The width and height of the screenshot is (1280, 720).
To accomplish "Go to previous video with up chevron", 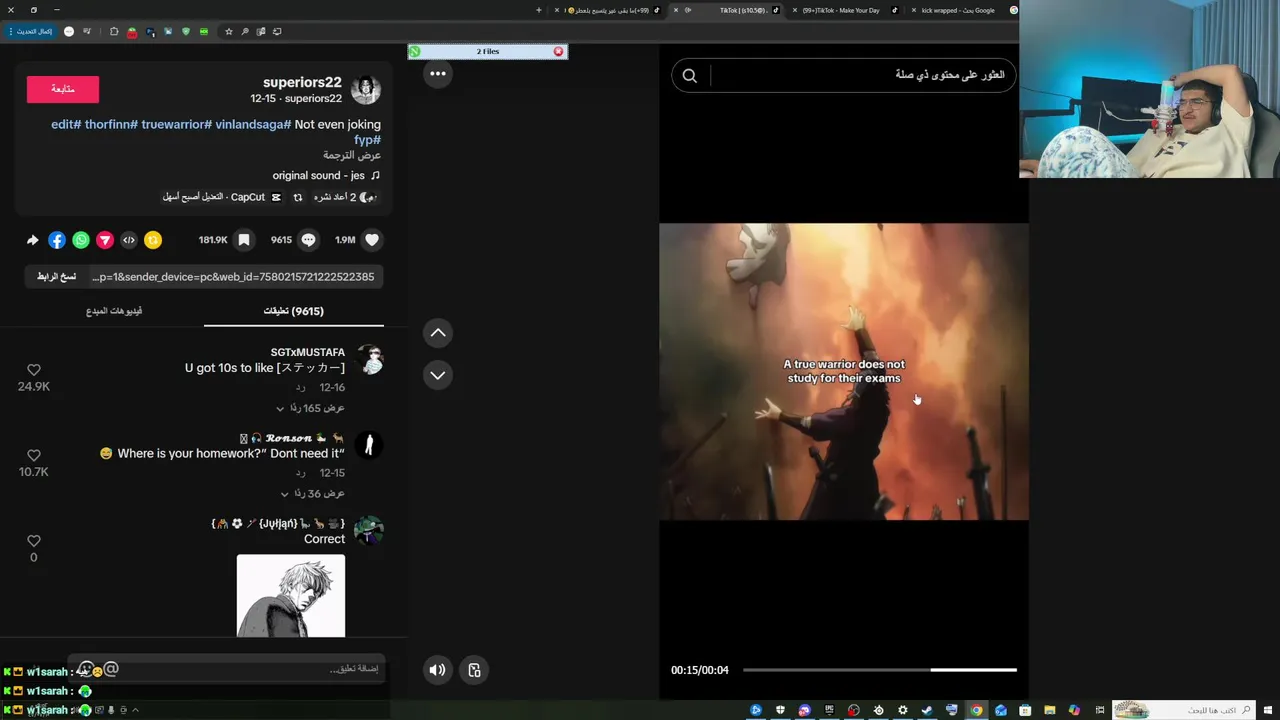I will pos(437,333).
